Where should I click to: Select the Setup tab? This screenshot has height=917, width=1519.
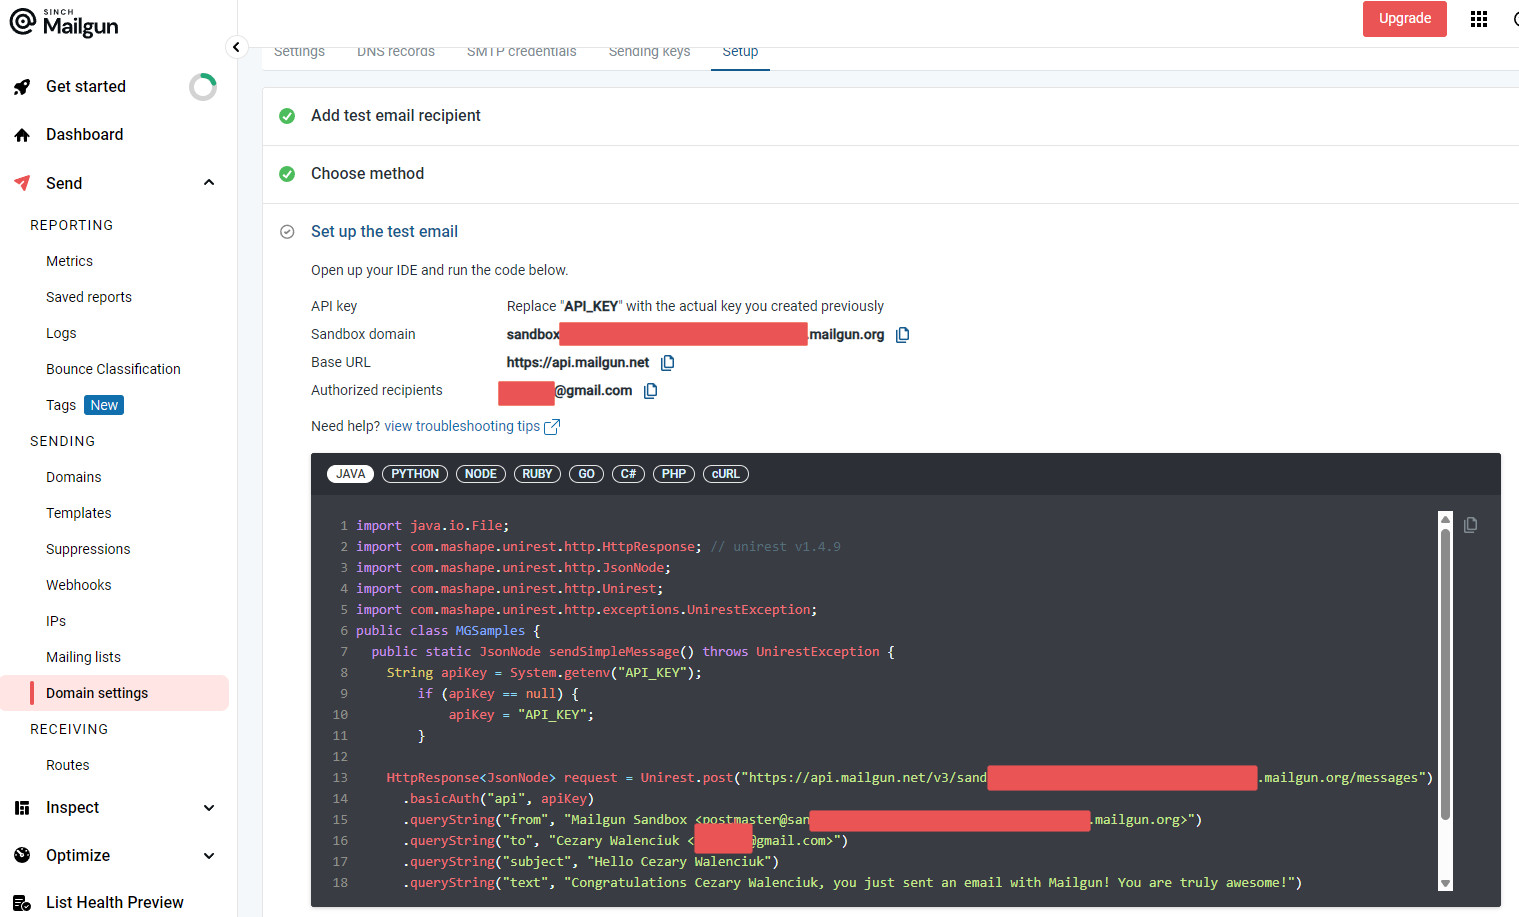click(x=740, y=52)
